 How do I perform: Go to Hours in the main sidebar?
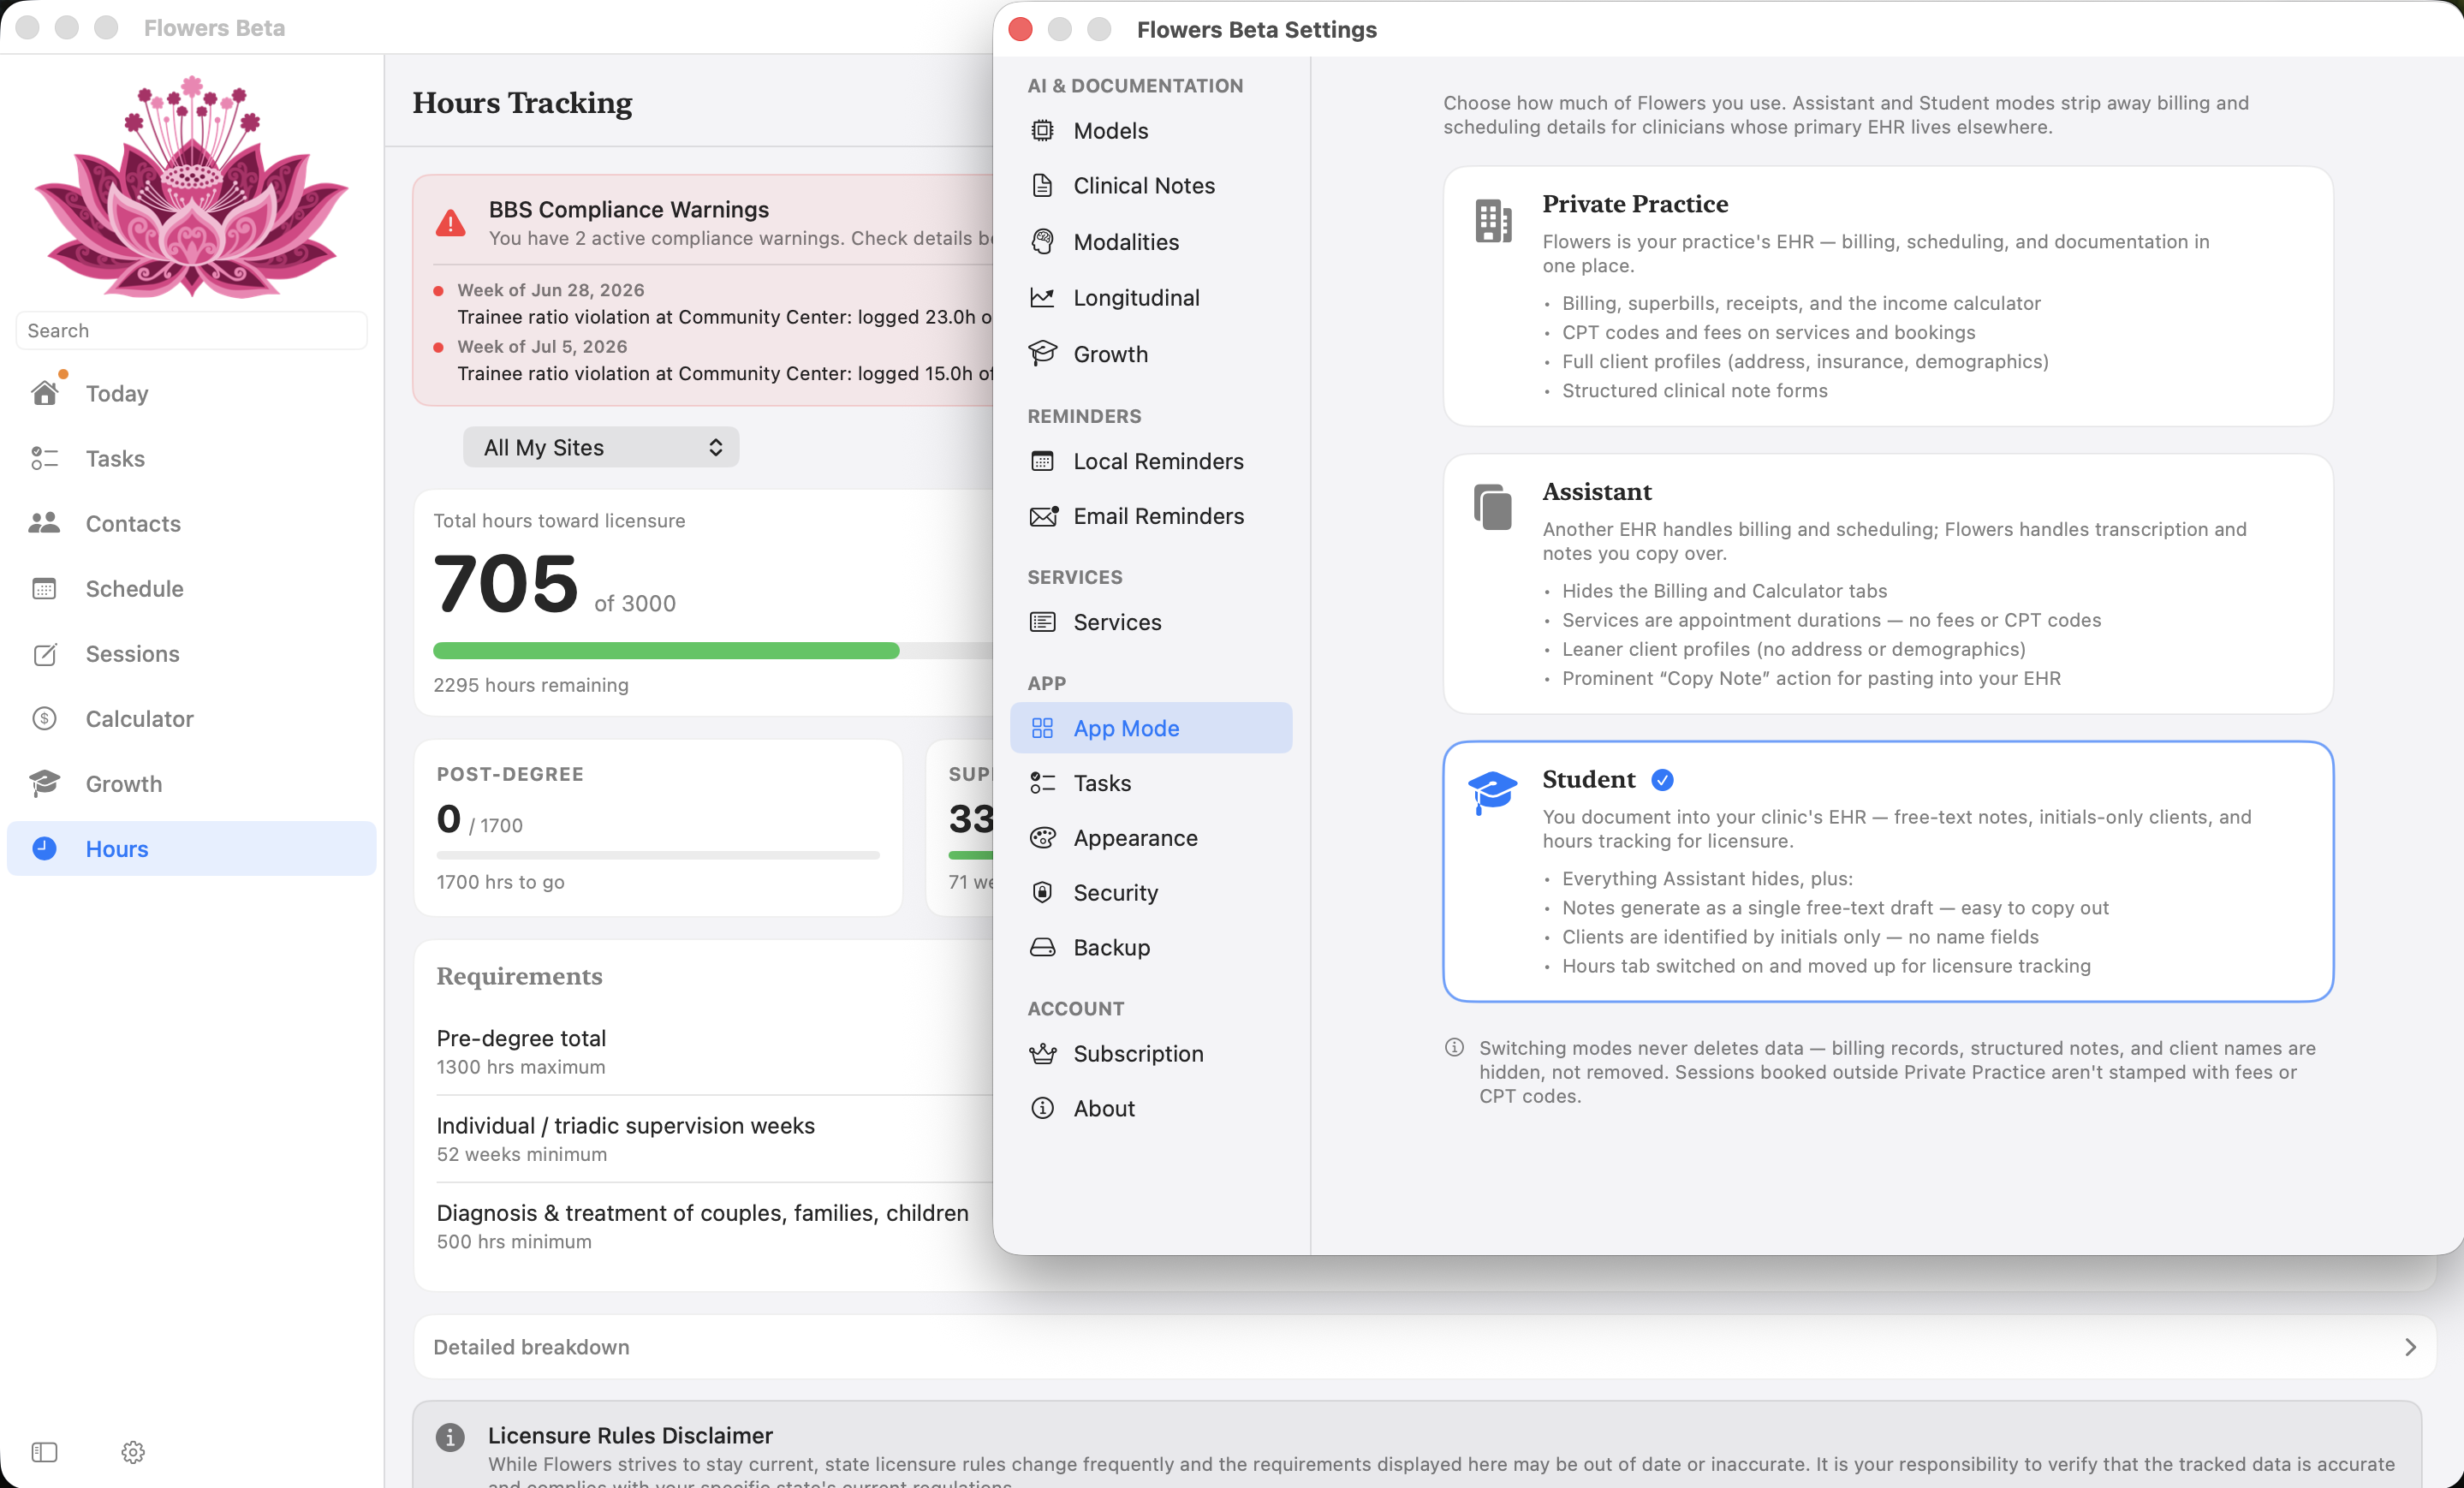click(x=191, y=848)
